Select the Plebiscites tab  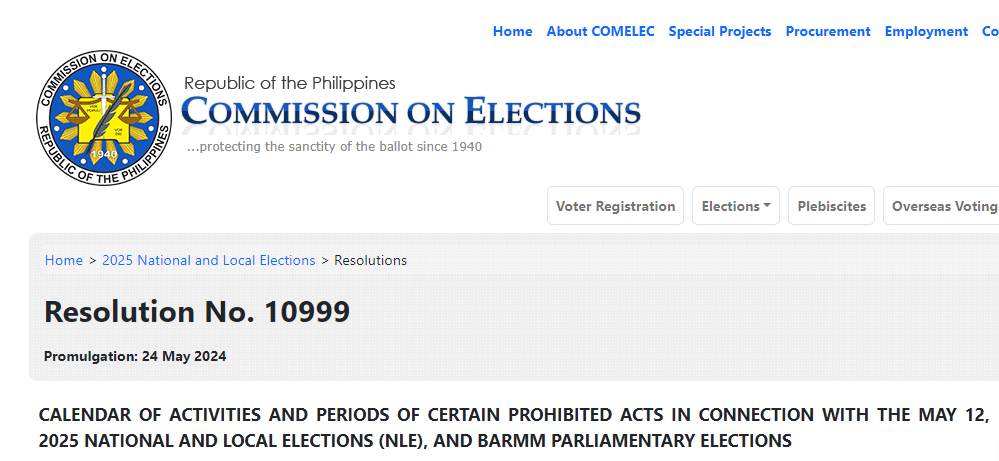point(831,206)
